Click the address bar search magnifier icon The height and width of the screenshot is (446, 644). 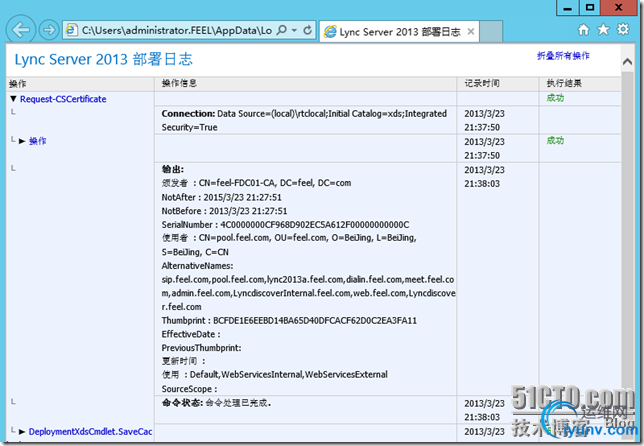point(281,30)
